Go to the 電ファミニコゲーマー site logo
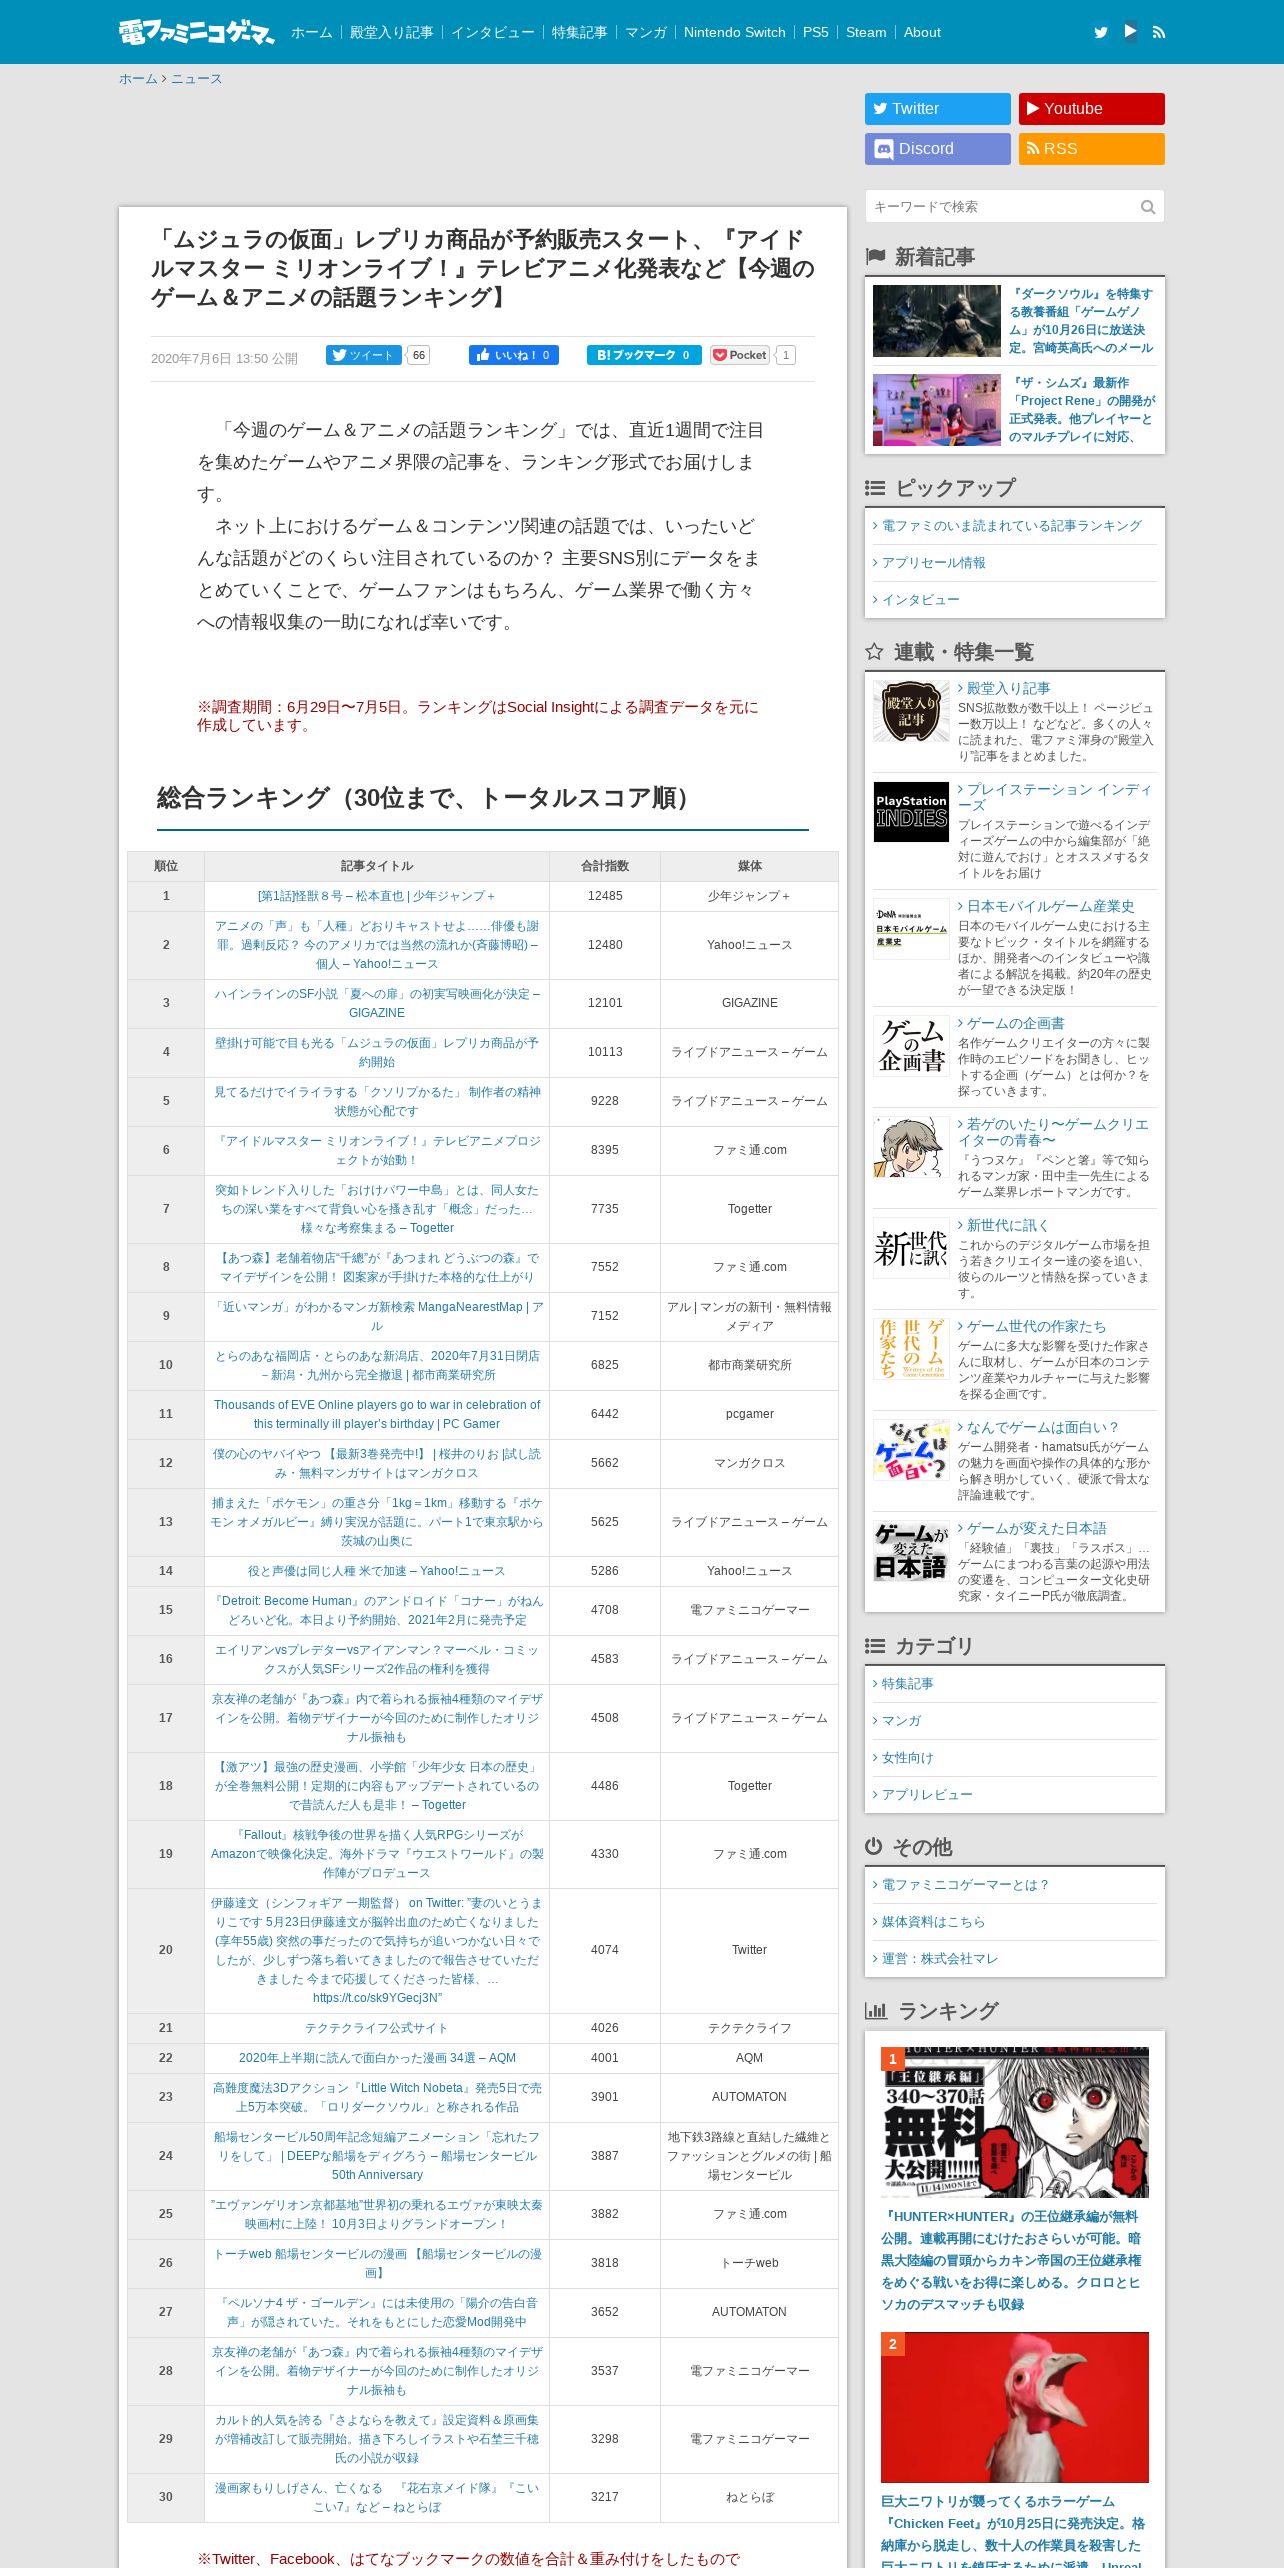This screenshot has height=2568, width=1284. click(x=196, y=32)
